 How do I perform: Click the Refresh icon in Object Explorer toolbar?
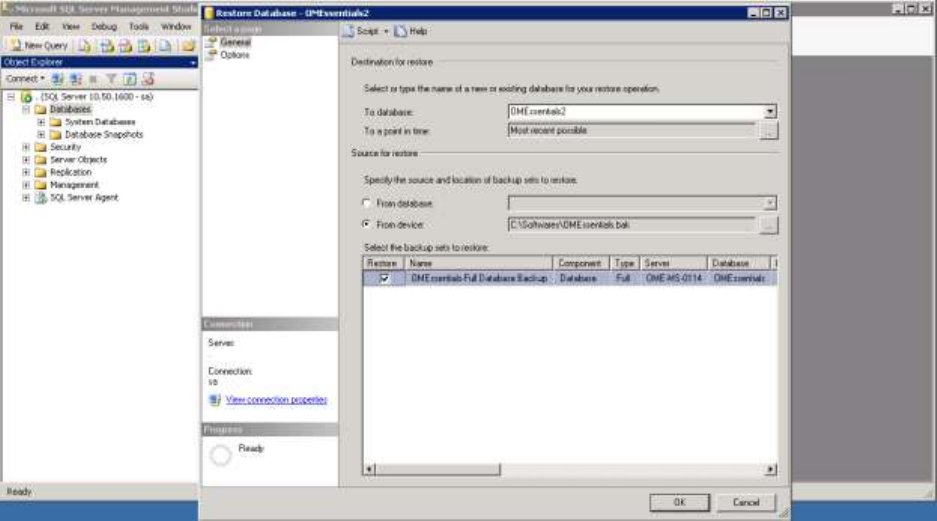(x=130, y=79)
